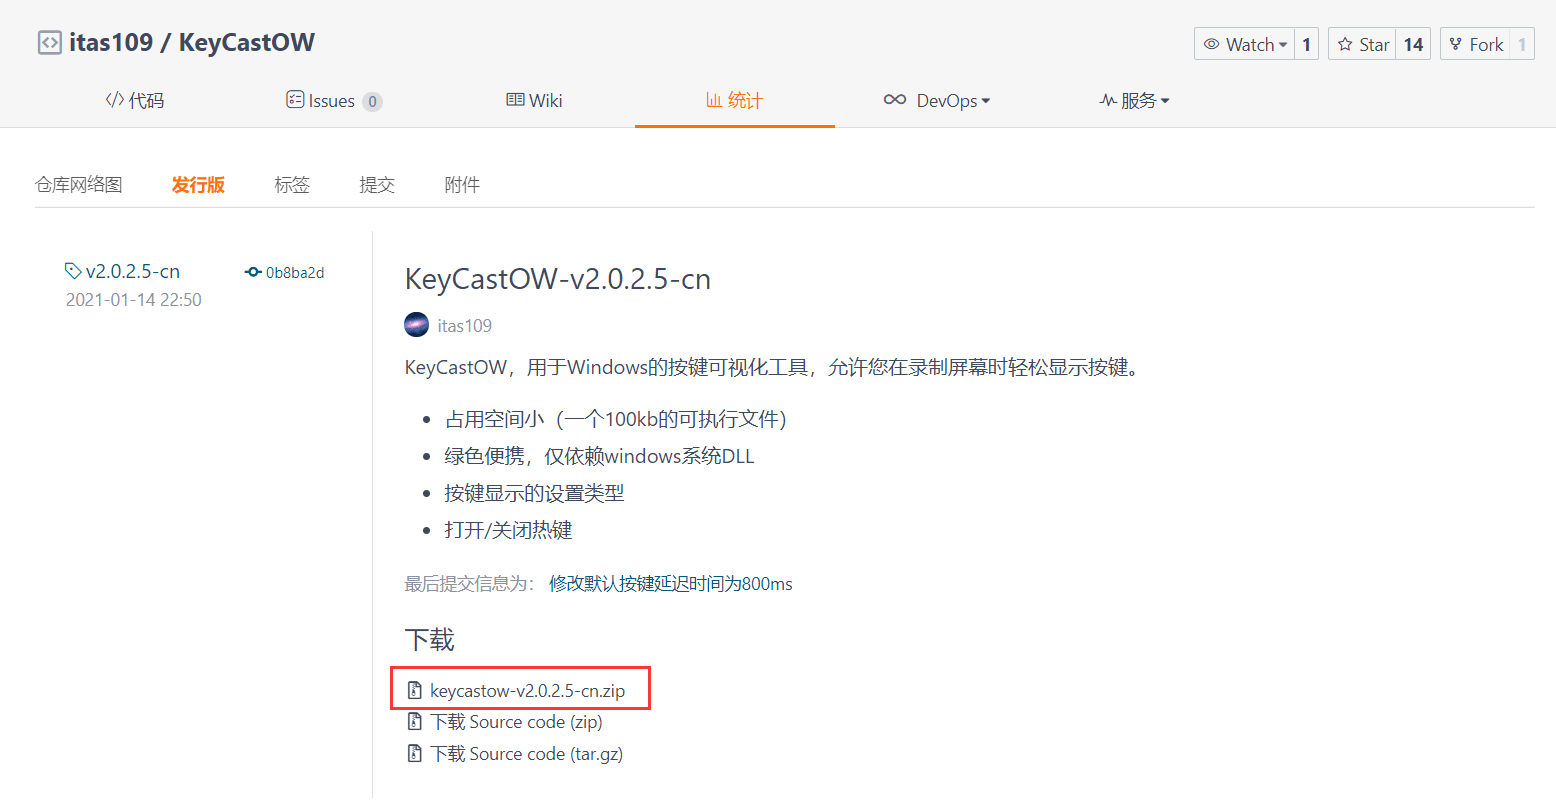This screenshot has height=804, width=1556.
Task: Open commit 0b8ba2d
Action: [x=295, y=272]
